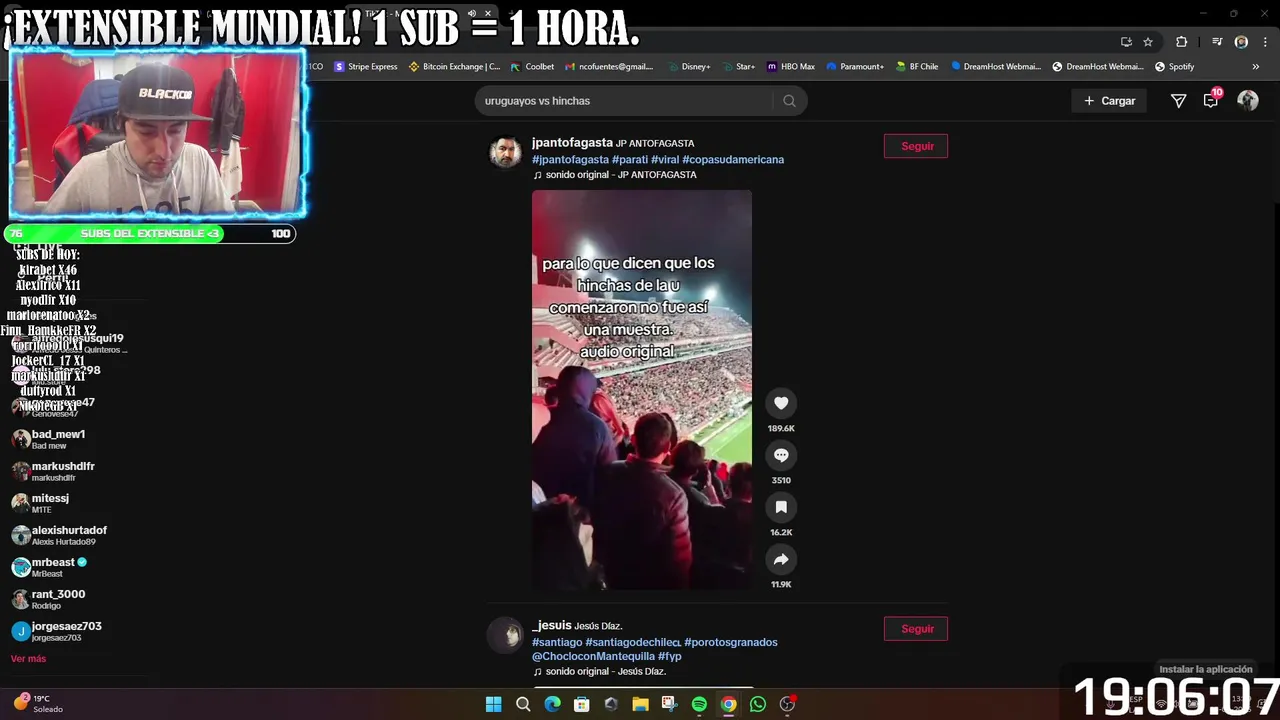Open Chrome media control icon
The height and width of the screenshot is (720, 1280).
(x=1217, y=42)
